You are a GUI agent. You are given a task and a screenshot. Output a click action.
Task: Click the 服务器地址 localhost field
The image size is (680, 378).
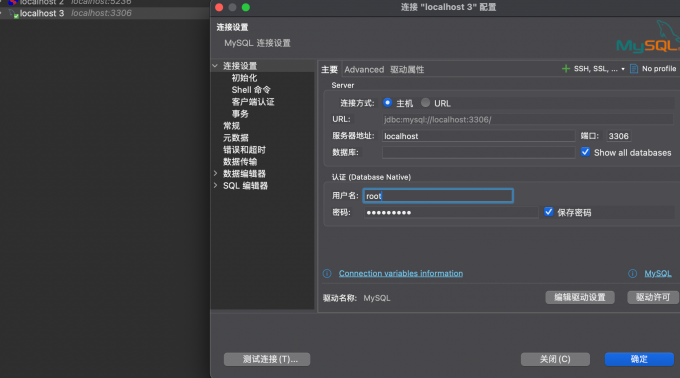point(478,136)
